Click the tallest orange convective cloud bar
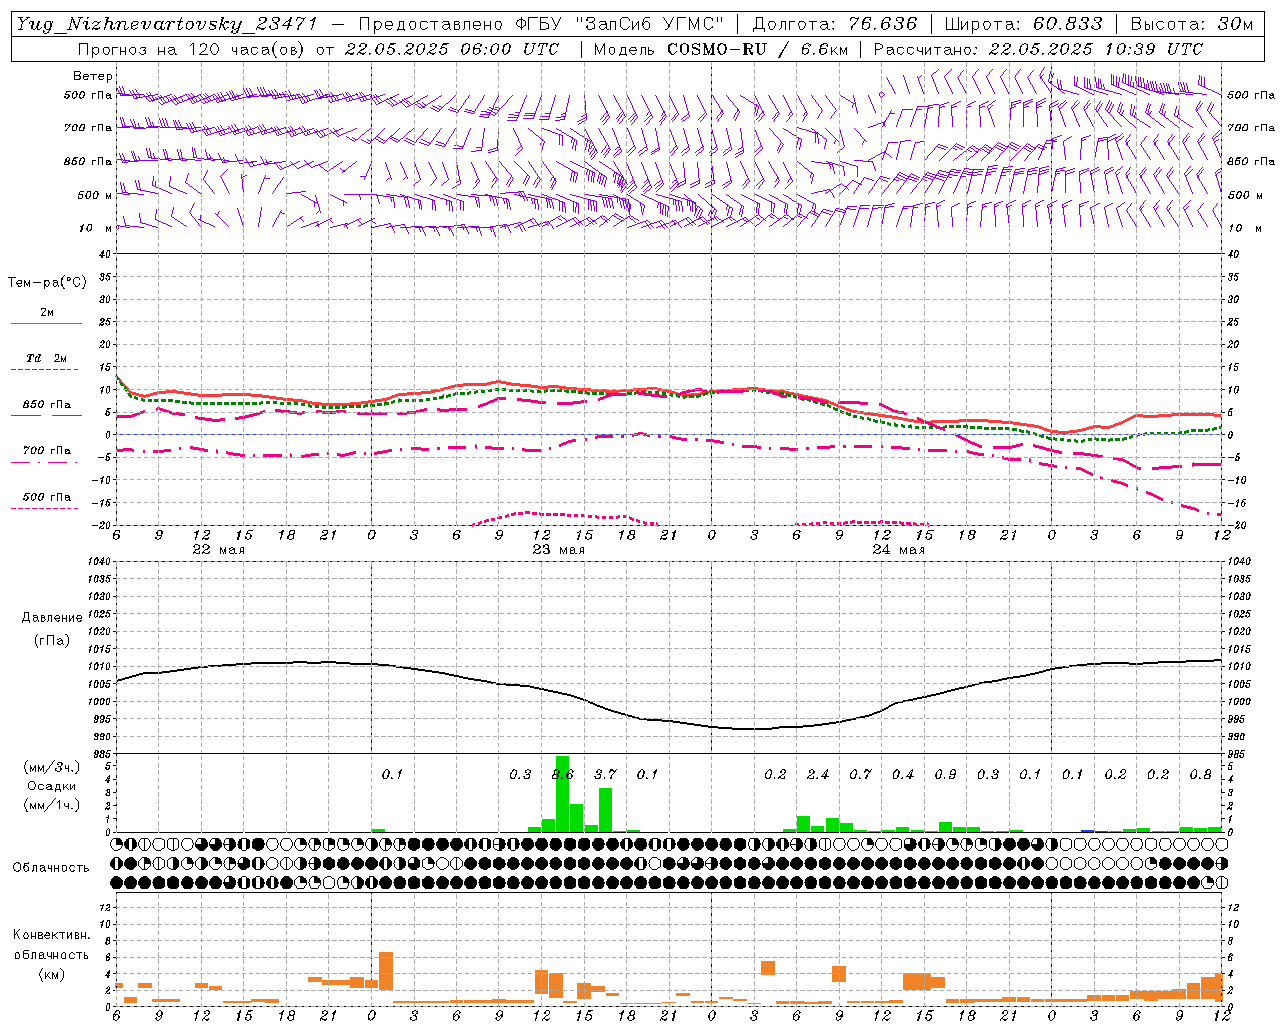Viewport: 1280px width, 1024px height. point(386,970)
